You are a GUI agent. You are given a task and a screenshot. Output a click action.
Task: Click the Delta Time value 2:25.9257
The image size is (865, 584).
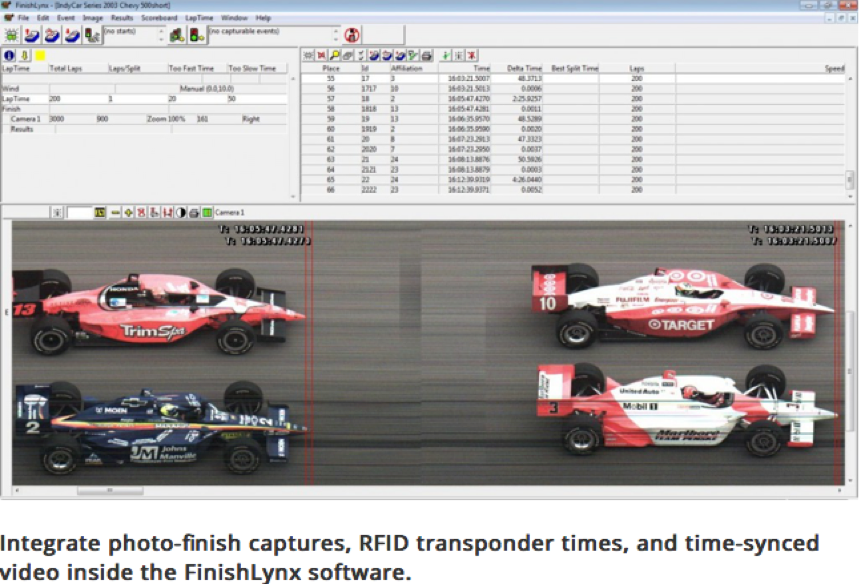pos(527,99)
